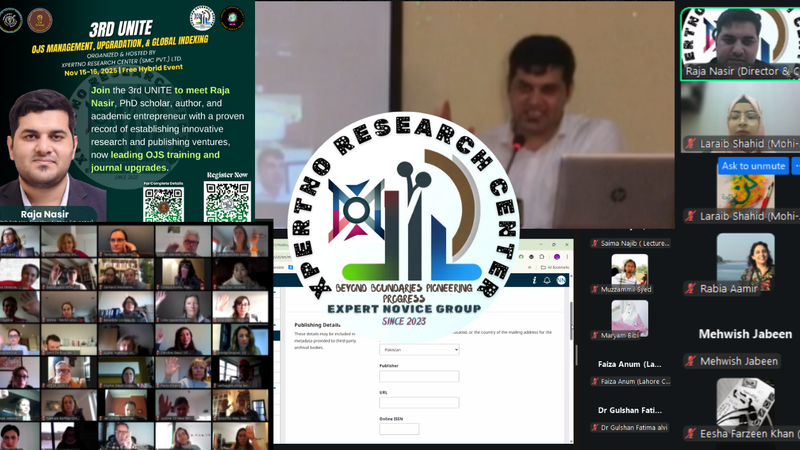Click the Online ISSN input field
This screenshot has height=450, width=800.
pyautogui.click(x=399, y=429)
